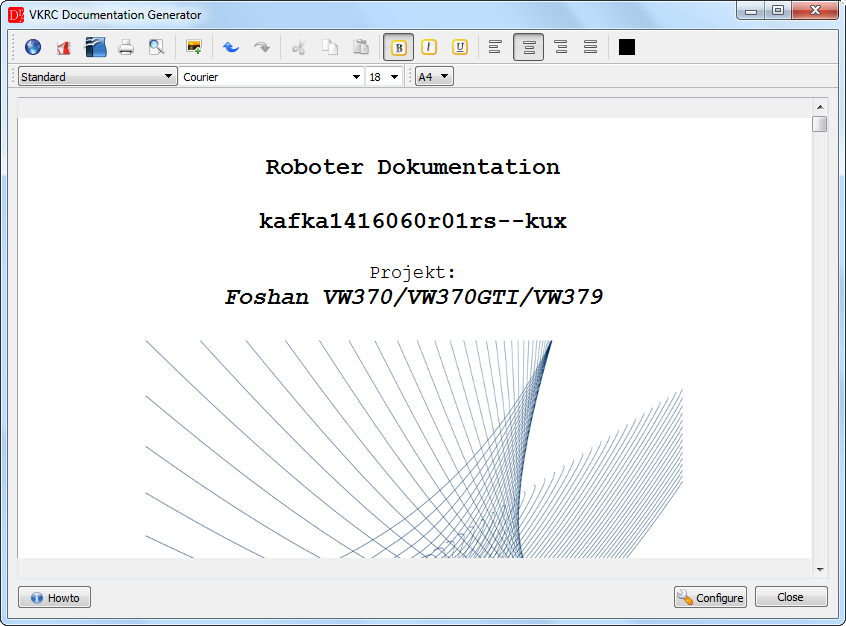Open the A4 page size dropdown
The width and height of the screenshot is (846, 626).
tap(434, 77)
